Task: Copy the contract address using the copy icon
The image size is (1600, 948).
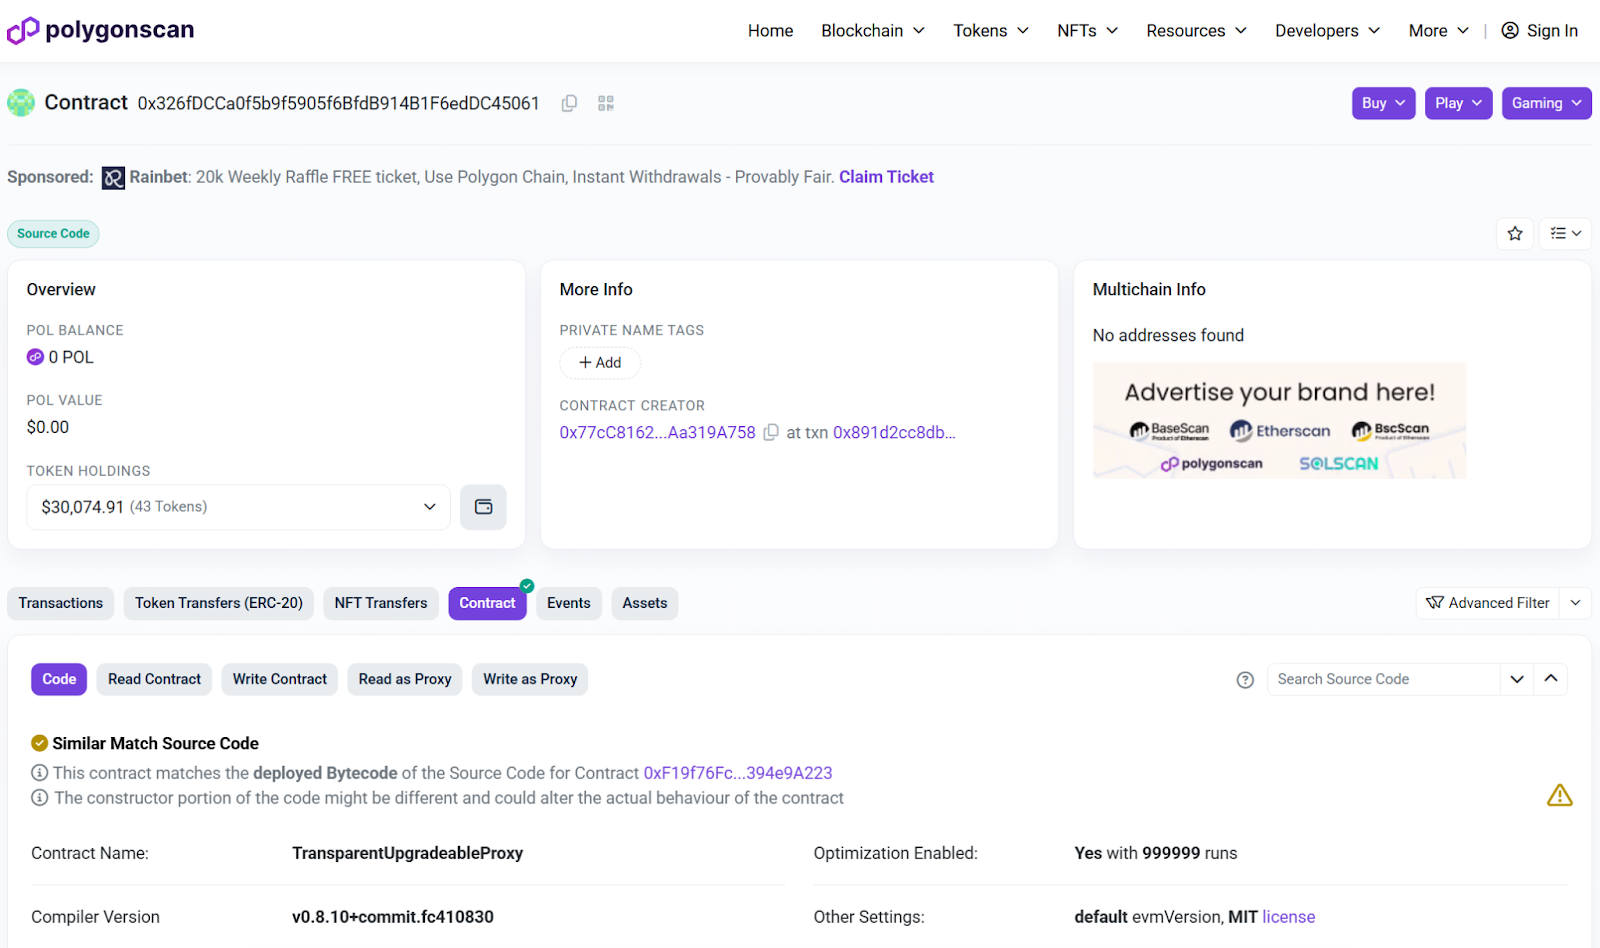Action: point(569,103)
